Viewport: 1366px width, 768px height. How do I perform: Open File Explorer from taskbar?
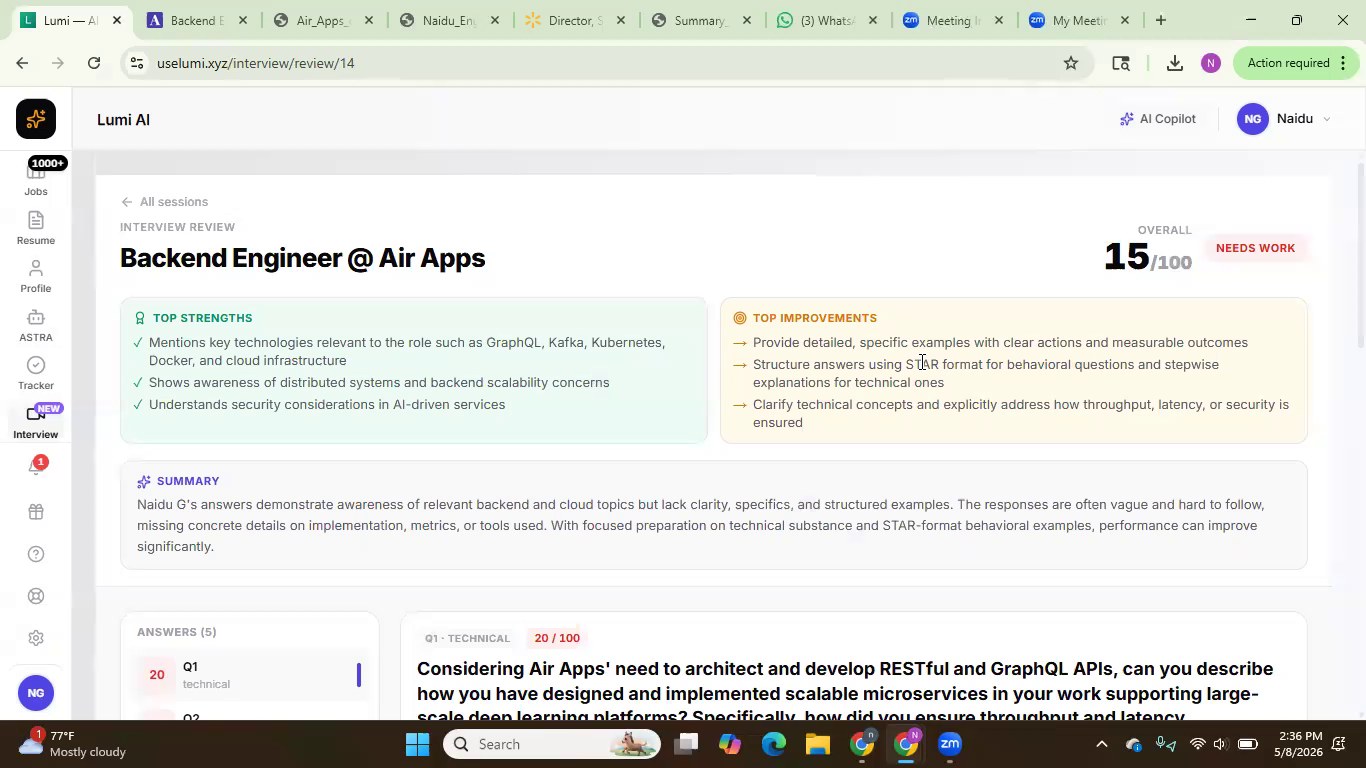tap(818, 744)
